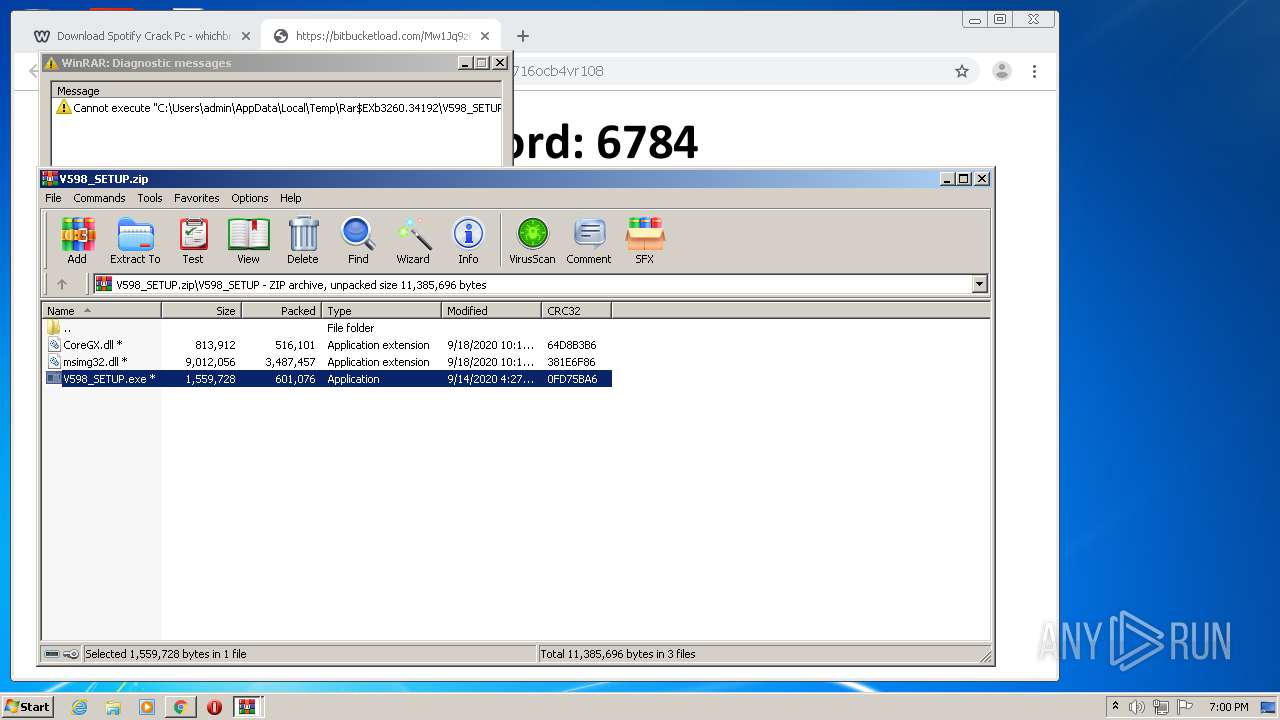The width and height of the screenshot is (1280, 720).
Task: Open the Help menu
Action: point(291,198)
